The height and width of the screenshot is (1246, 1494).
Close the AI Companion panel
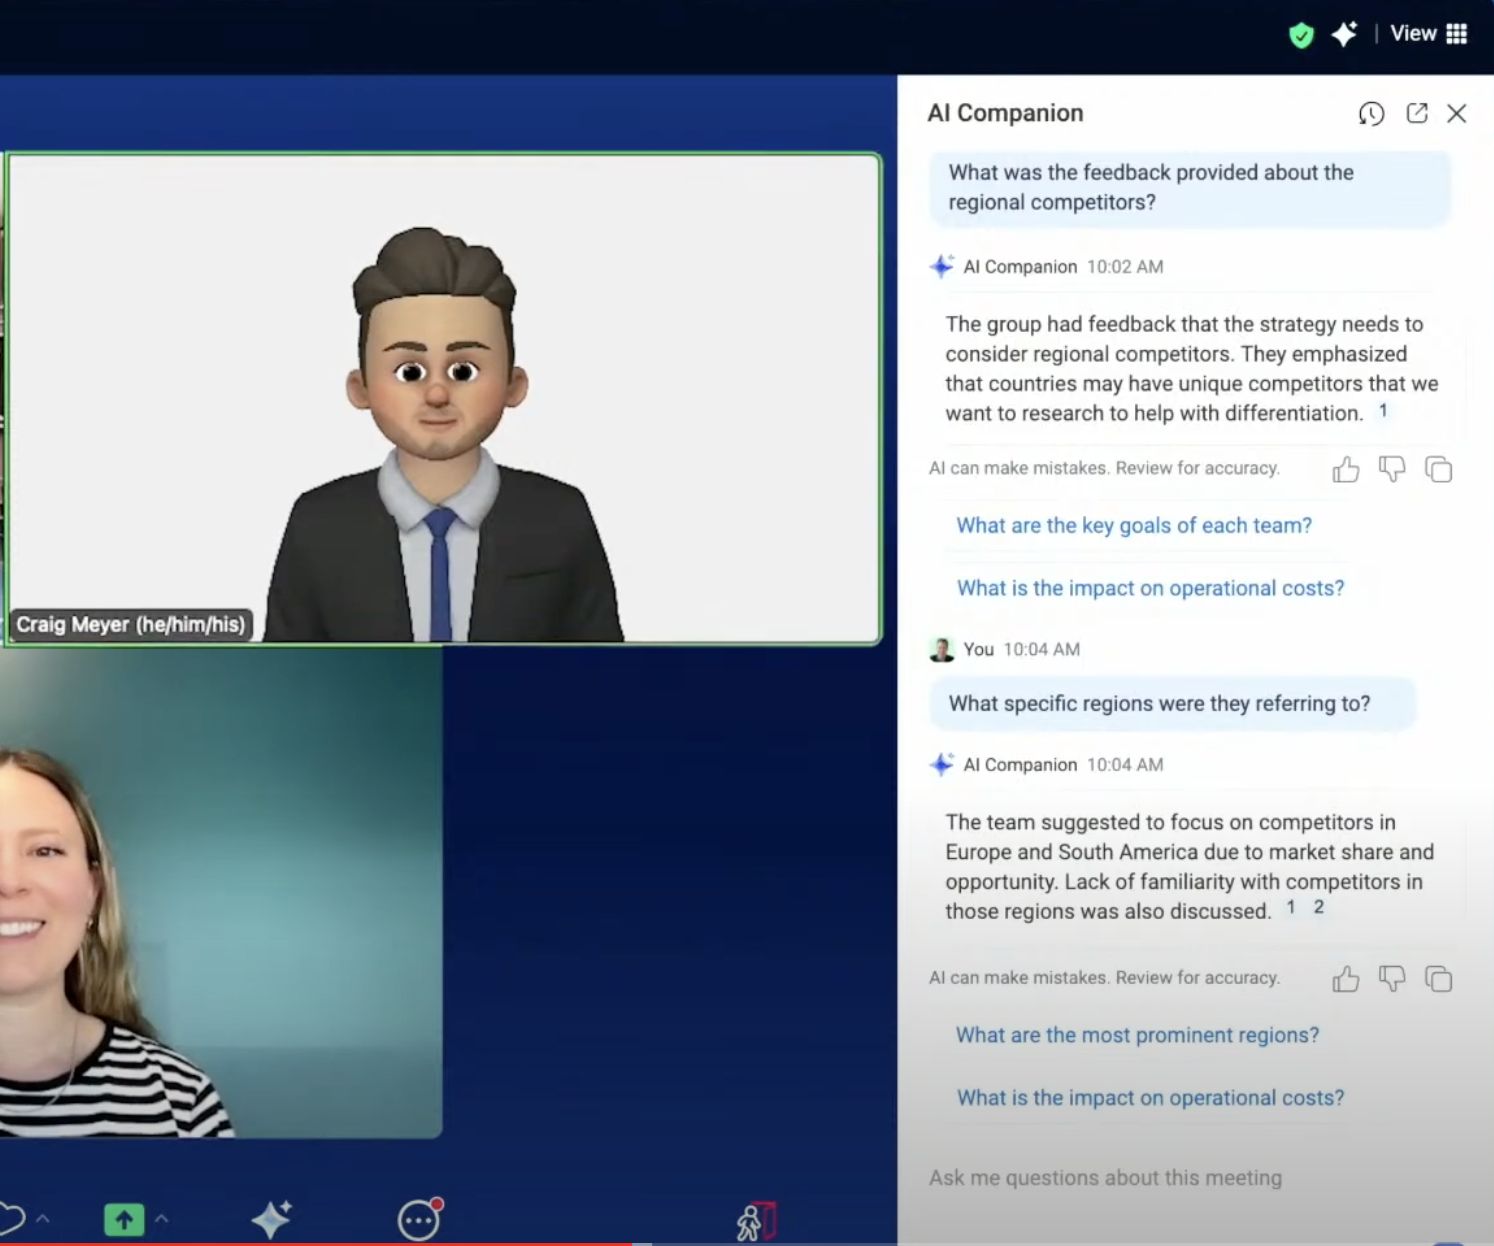coord(1457,114)
